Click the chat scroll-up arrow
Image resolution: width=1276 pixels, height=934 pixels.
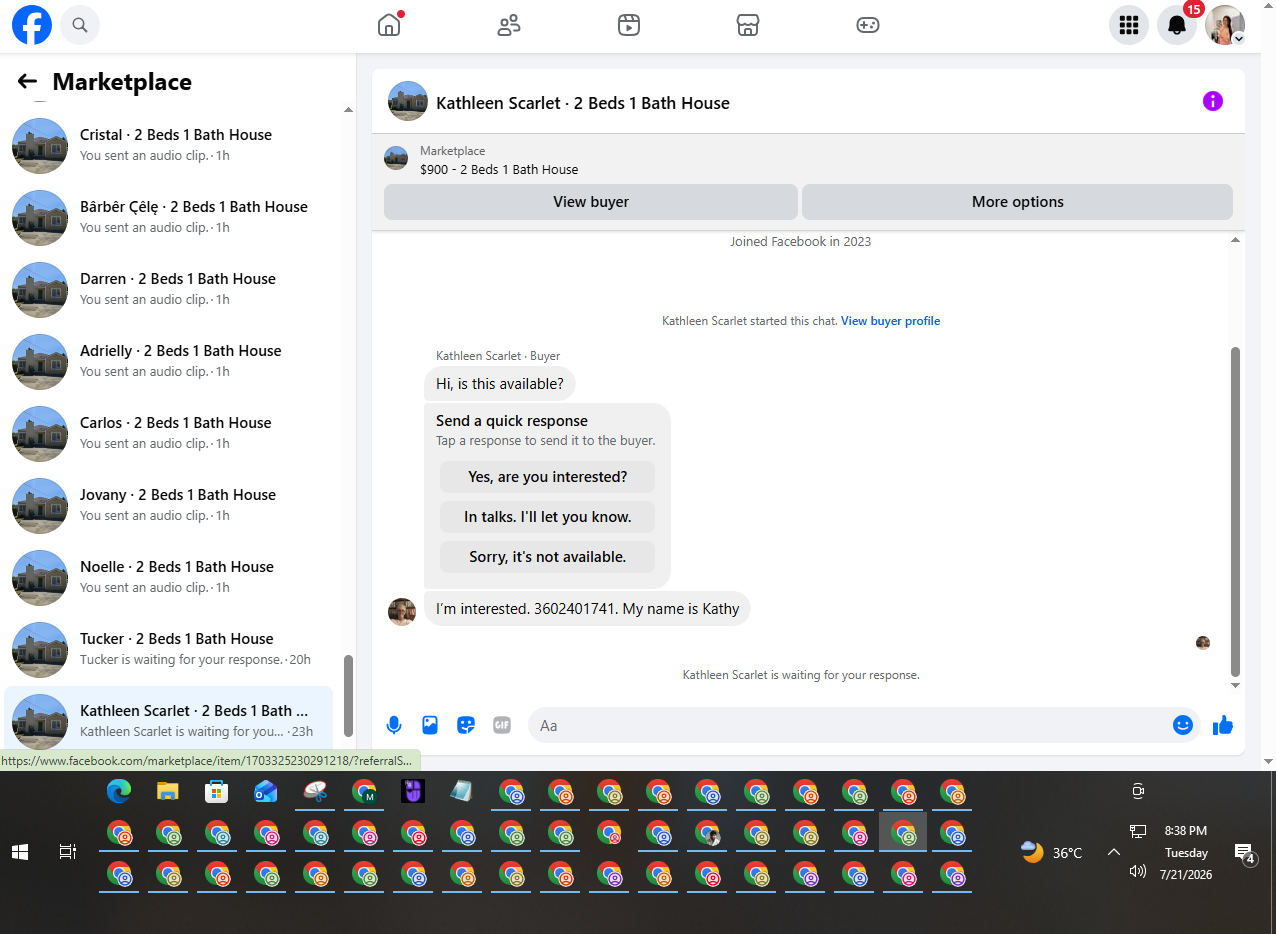click(x=1235, y=240)
